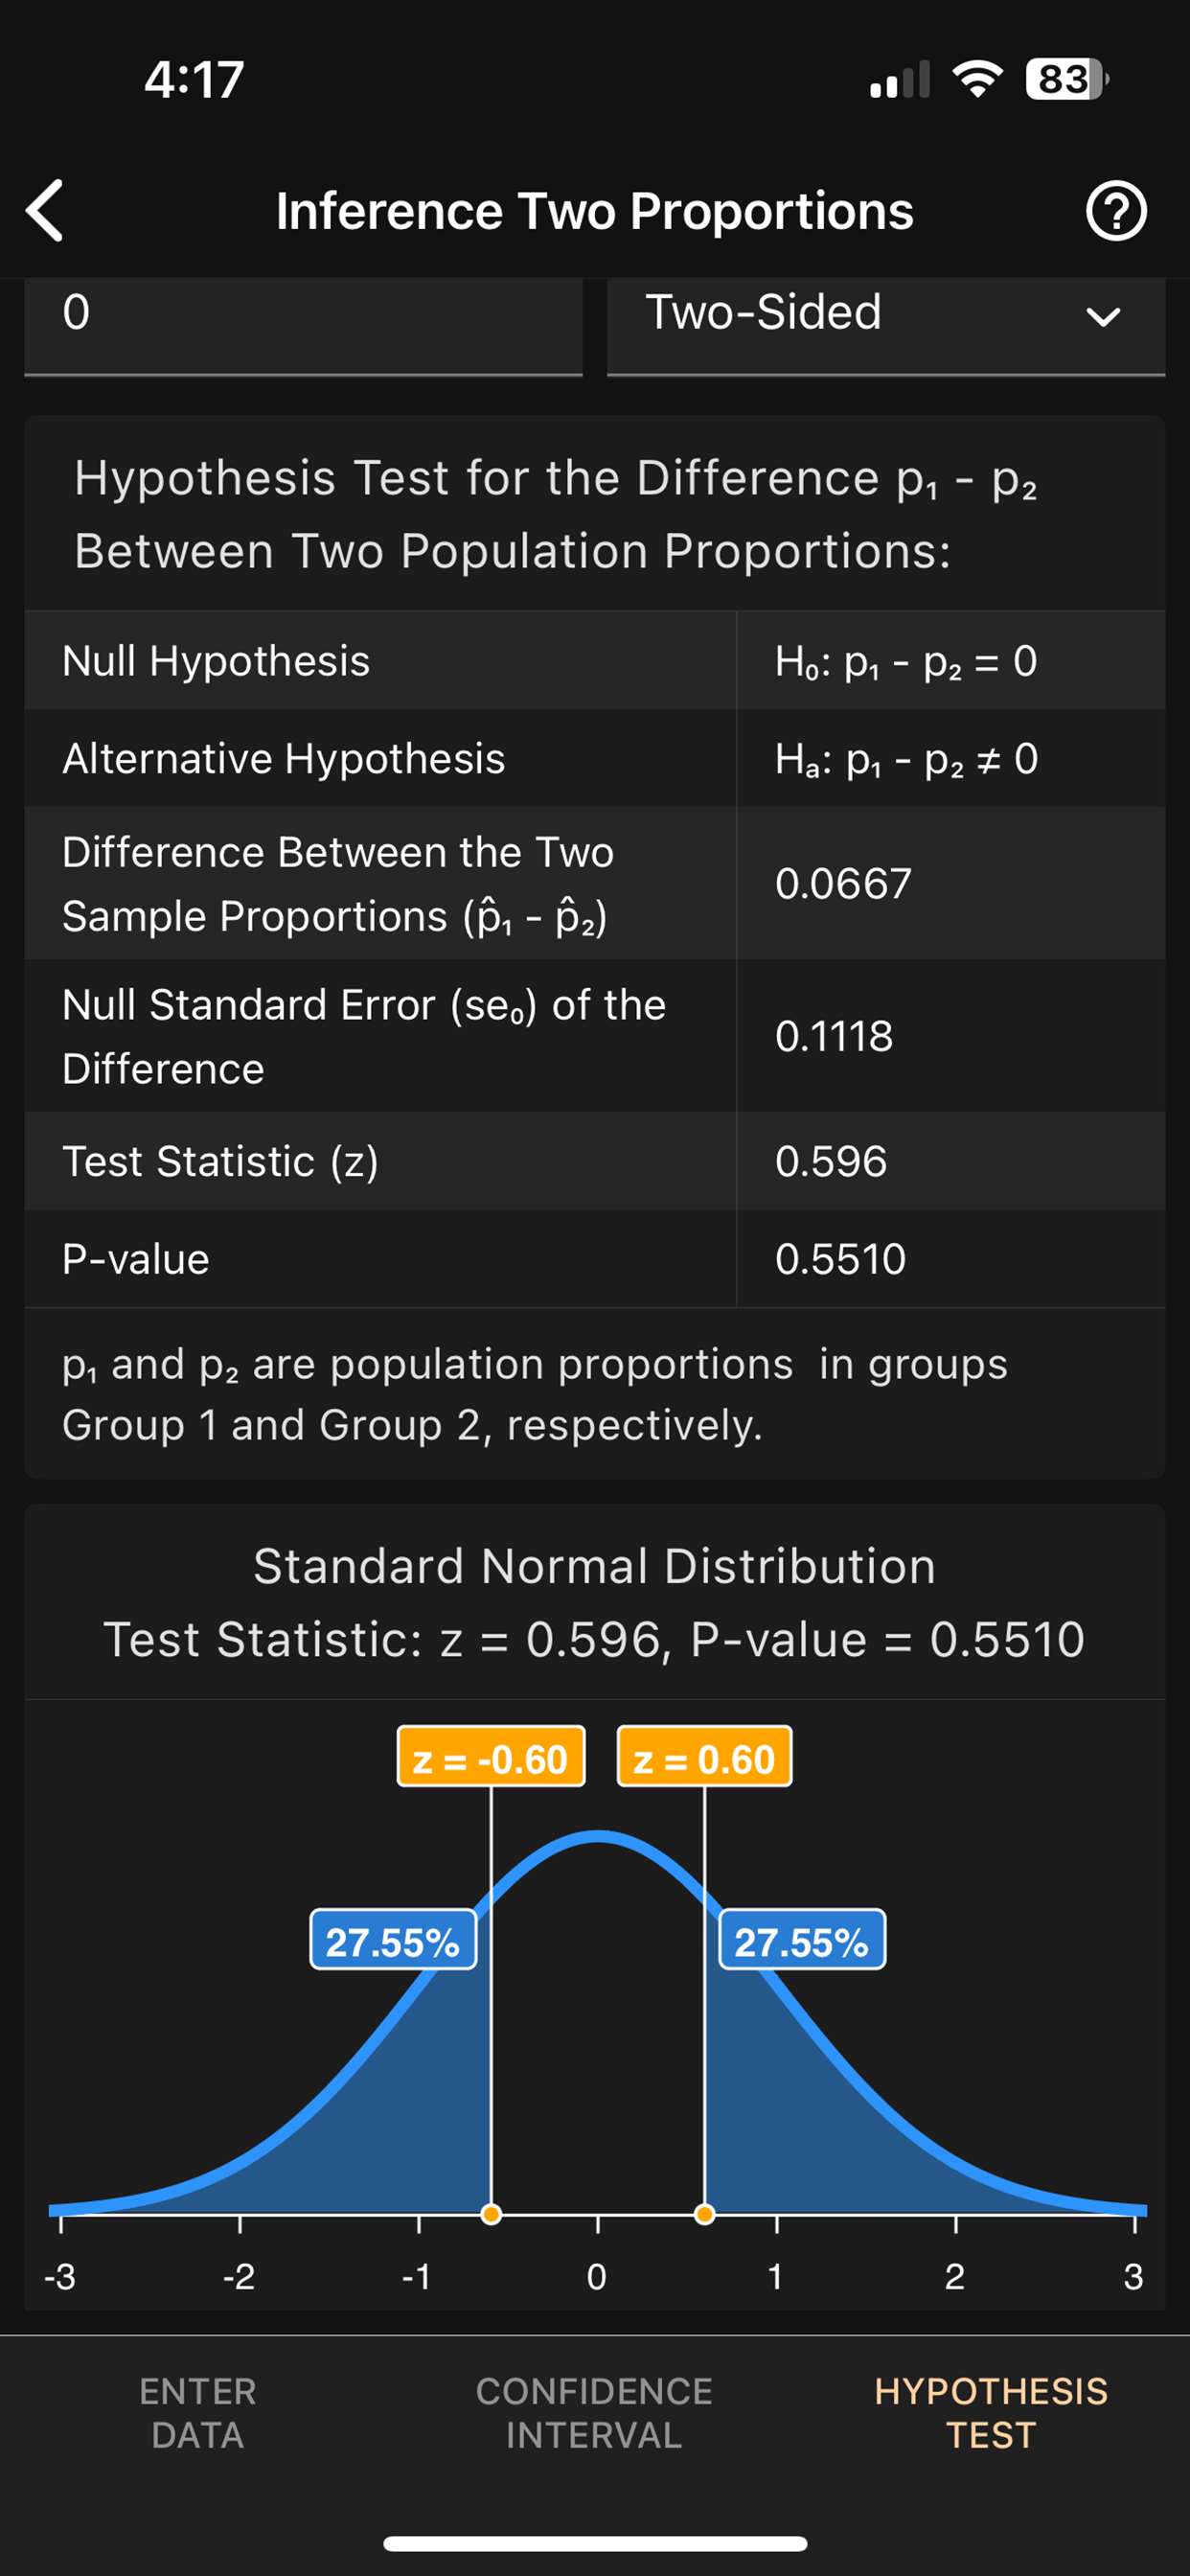The image size is (1190, 2576).
Task: Open the Two-Sided alternative dropdown
Action: [x=884, y=314]
